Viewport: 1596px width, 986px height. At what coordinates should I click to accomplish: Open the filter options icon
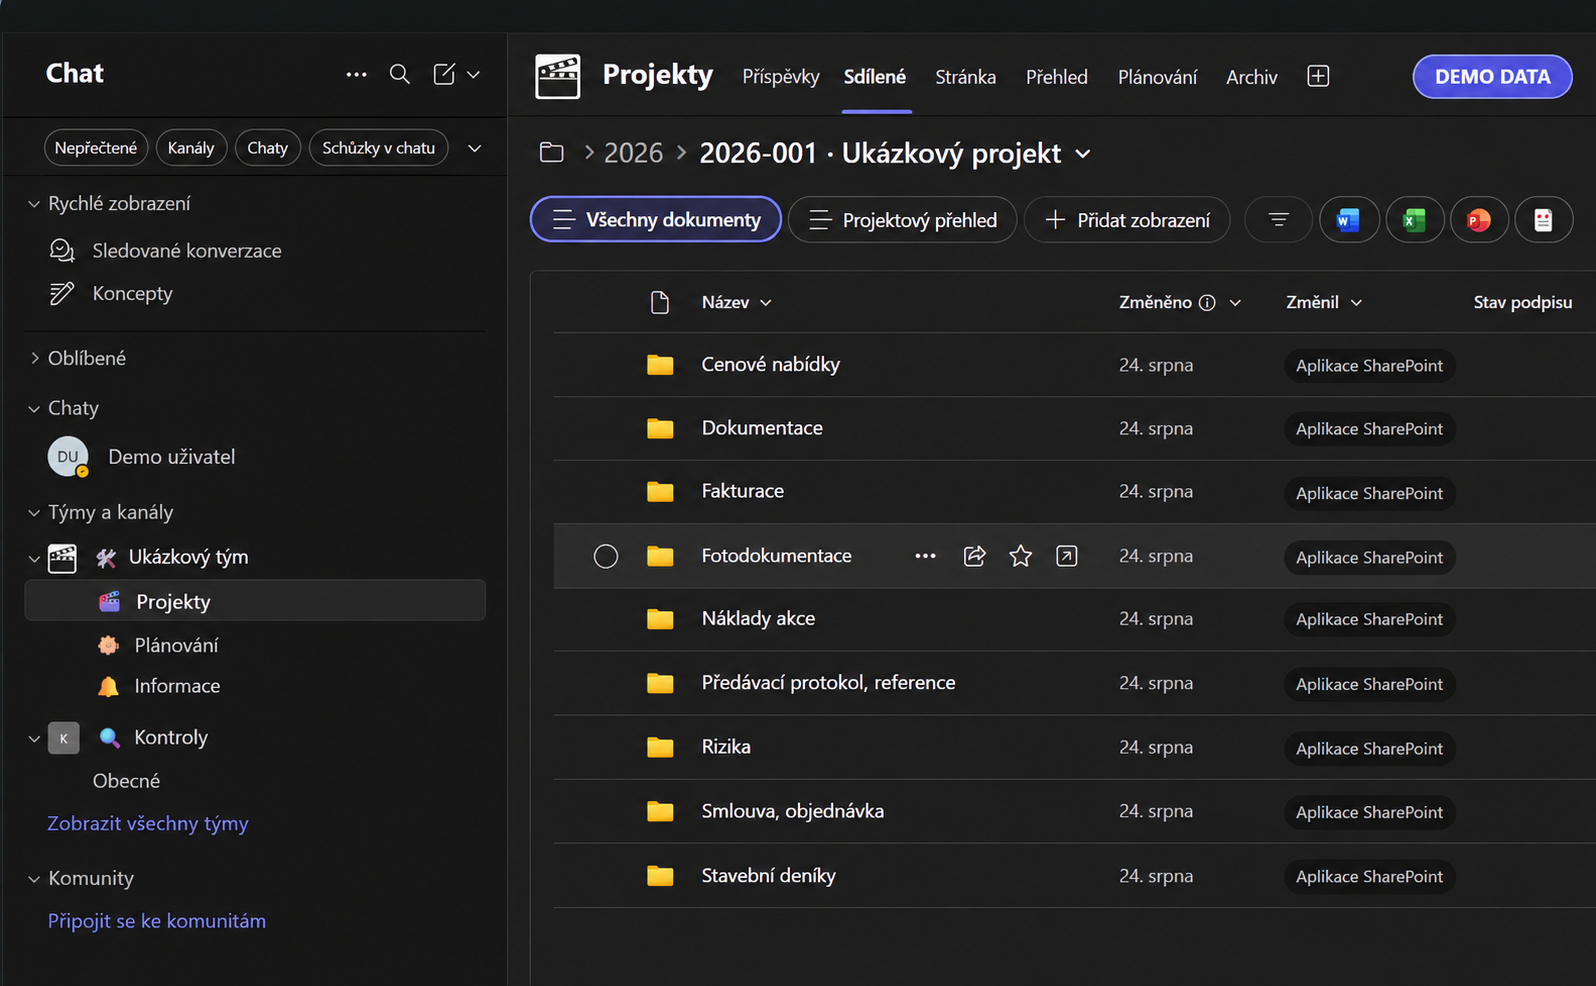click(1278, 220)
